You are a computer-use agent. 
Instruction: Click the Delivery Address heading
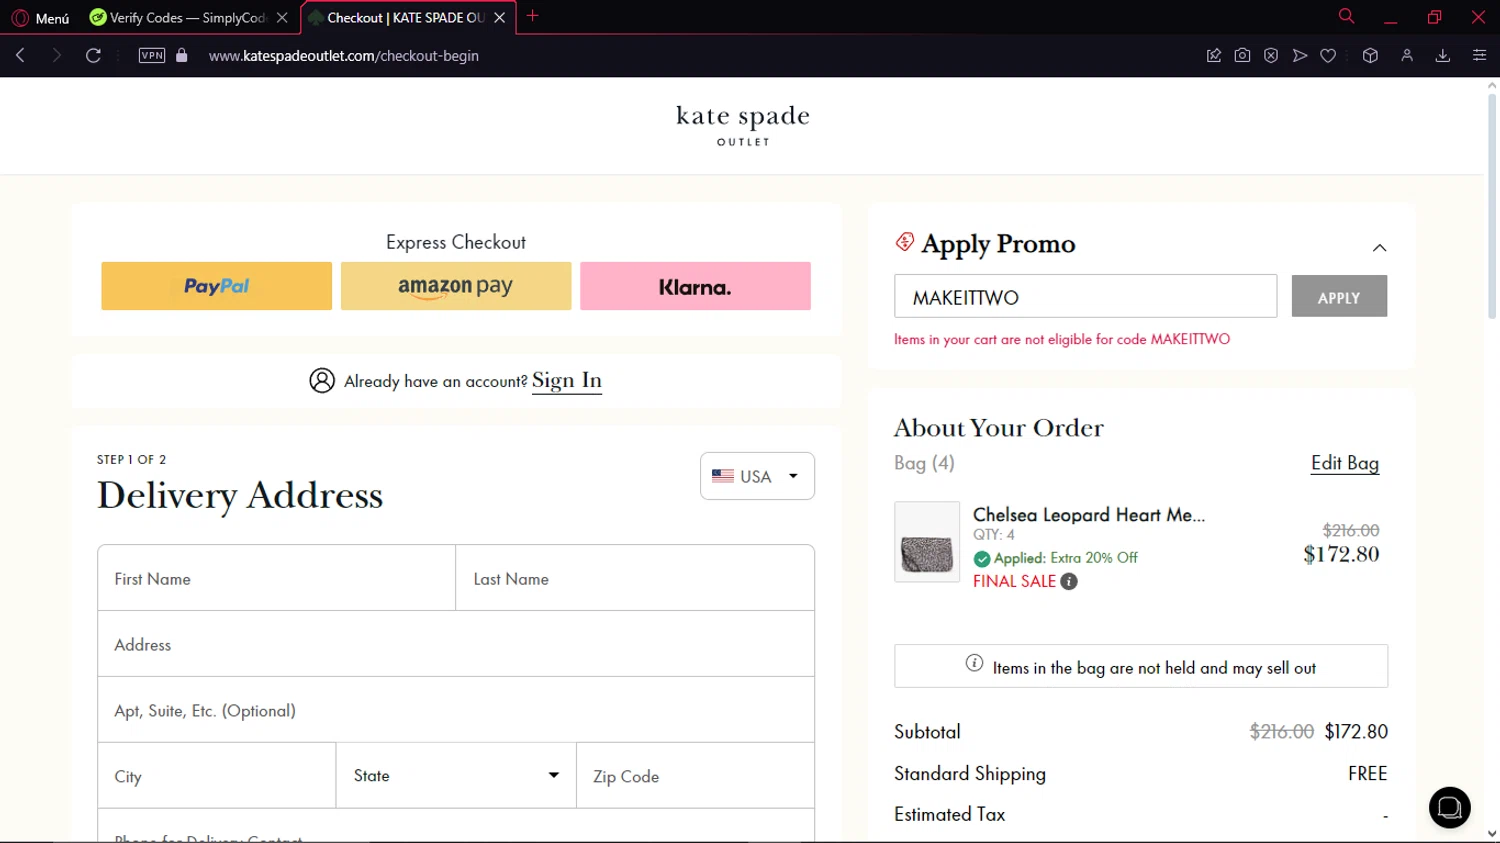coord(240,496)
